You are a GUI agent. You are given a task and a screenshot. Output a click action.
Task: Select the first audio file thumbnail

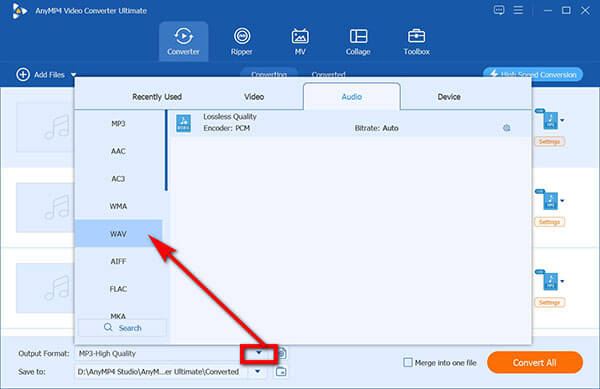click(x=45, y=127)
